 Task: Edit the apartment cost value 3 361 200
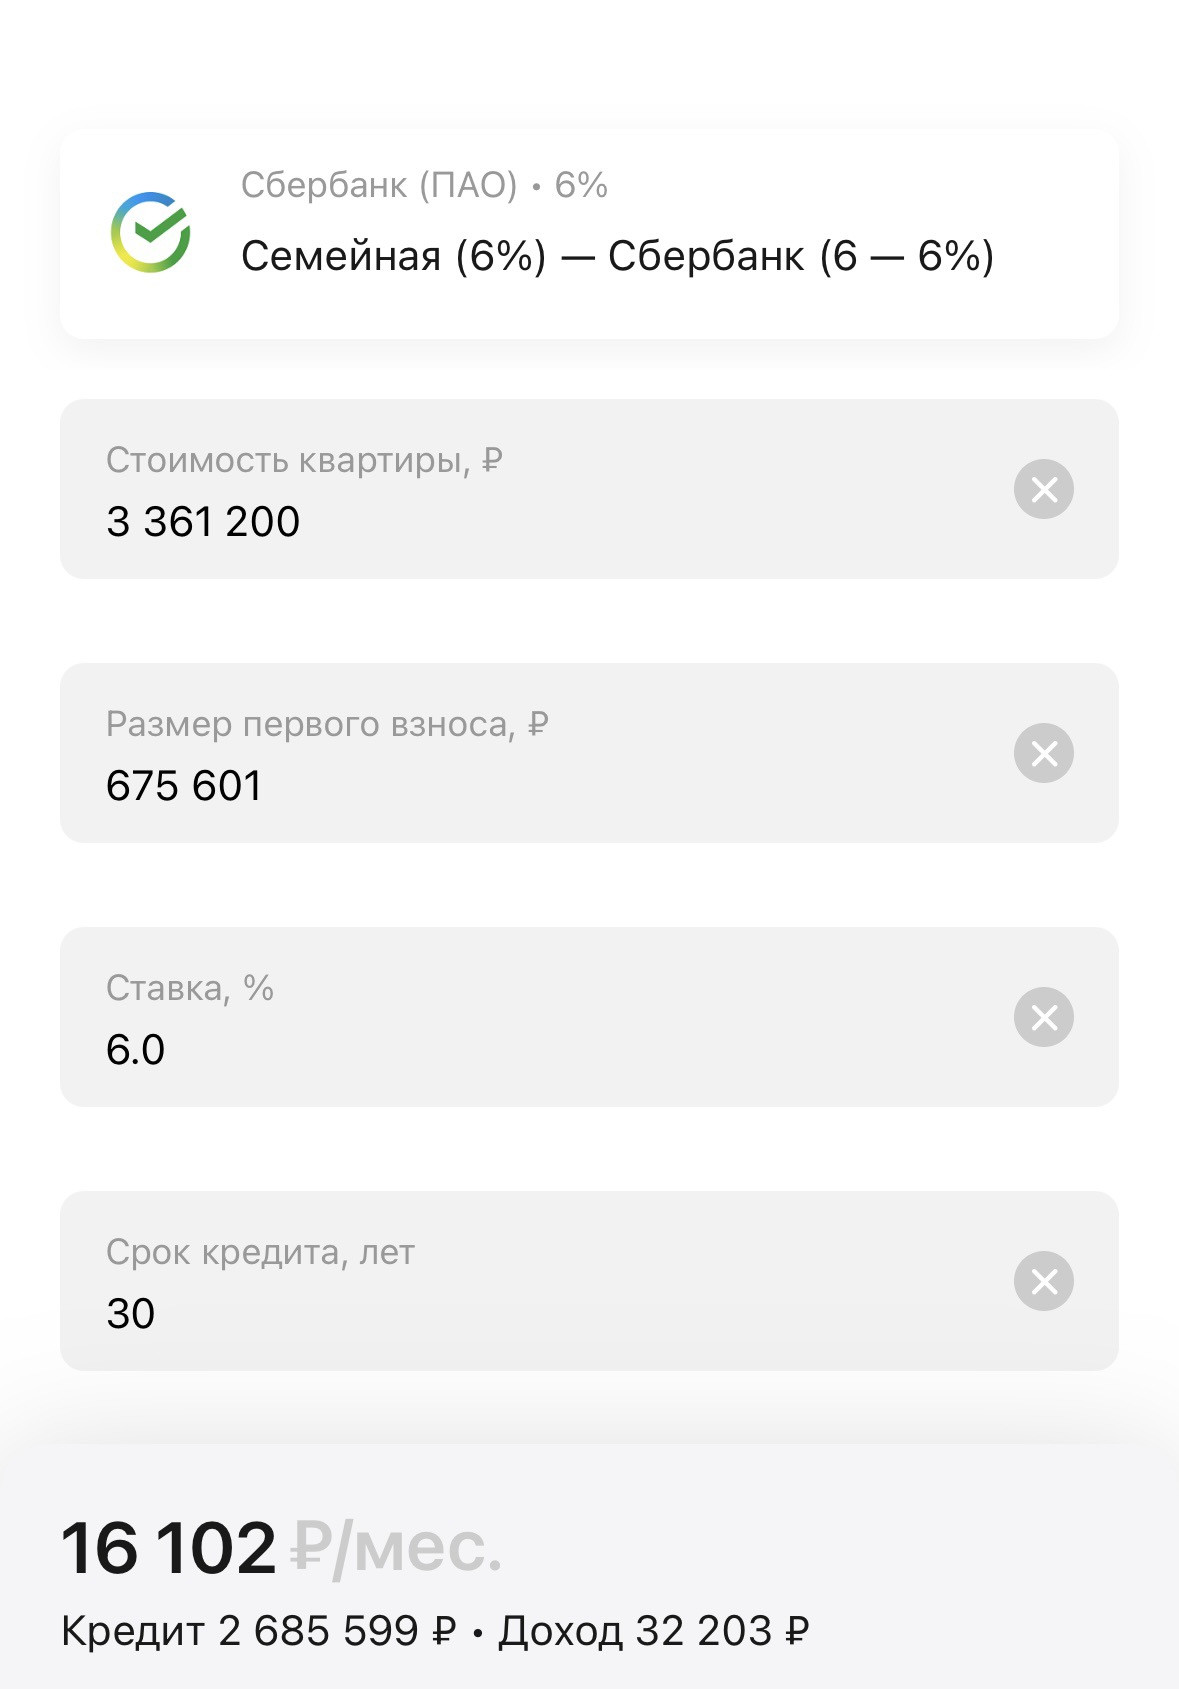[x=203, y=522]
